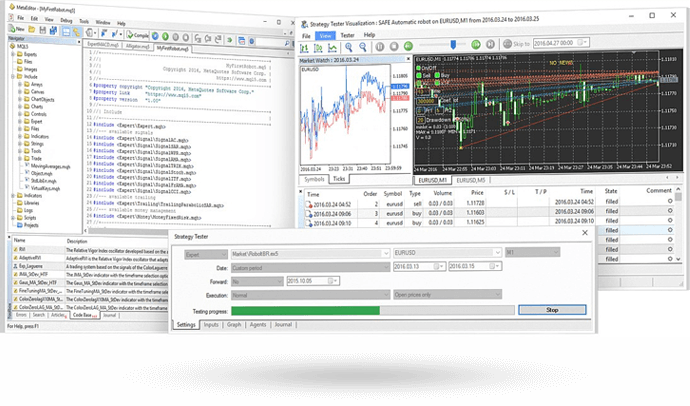Click the Skip to date field 2016.04.27 00:00
The height and width of the screenshot is (406, 690).
click(561, 43)
